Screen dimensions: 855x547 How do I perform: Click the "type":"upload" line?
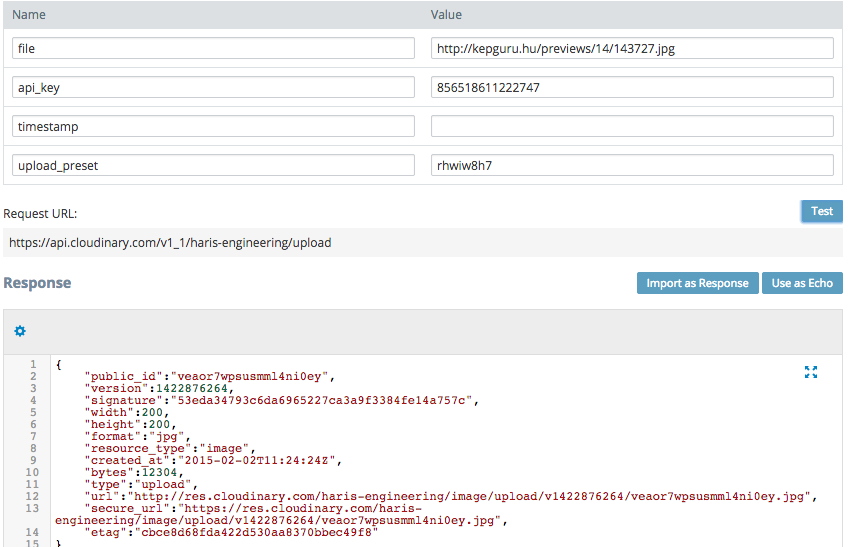(x=141, y=484)
